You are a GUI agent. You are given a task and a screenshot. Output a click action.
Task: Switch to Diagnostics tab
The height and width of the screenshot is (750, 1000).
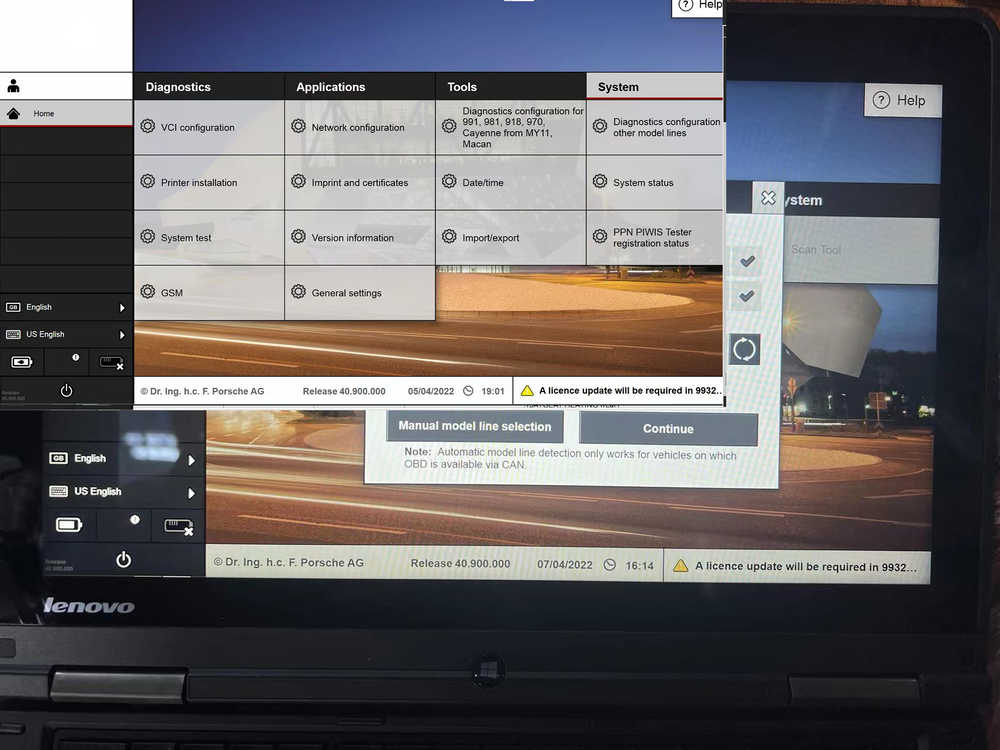209,87
